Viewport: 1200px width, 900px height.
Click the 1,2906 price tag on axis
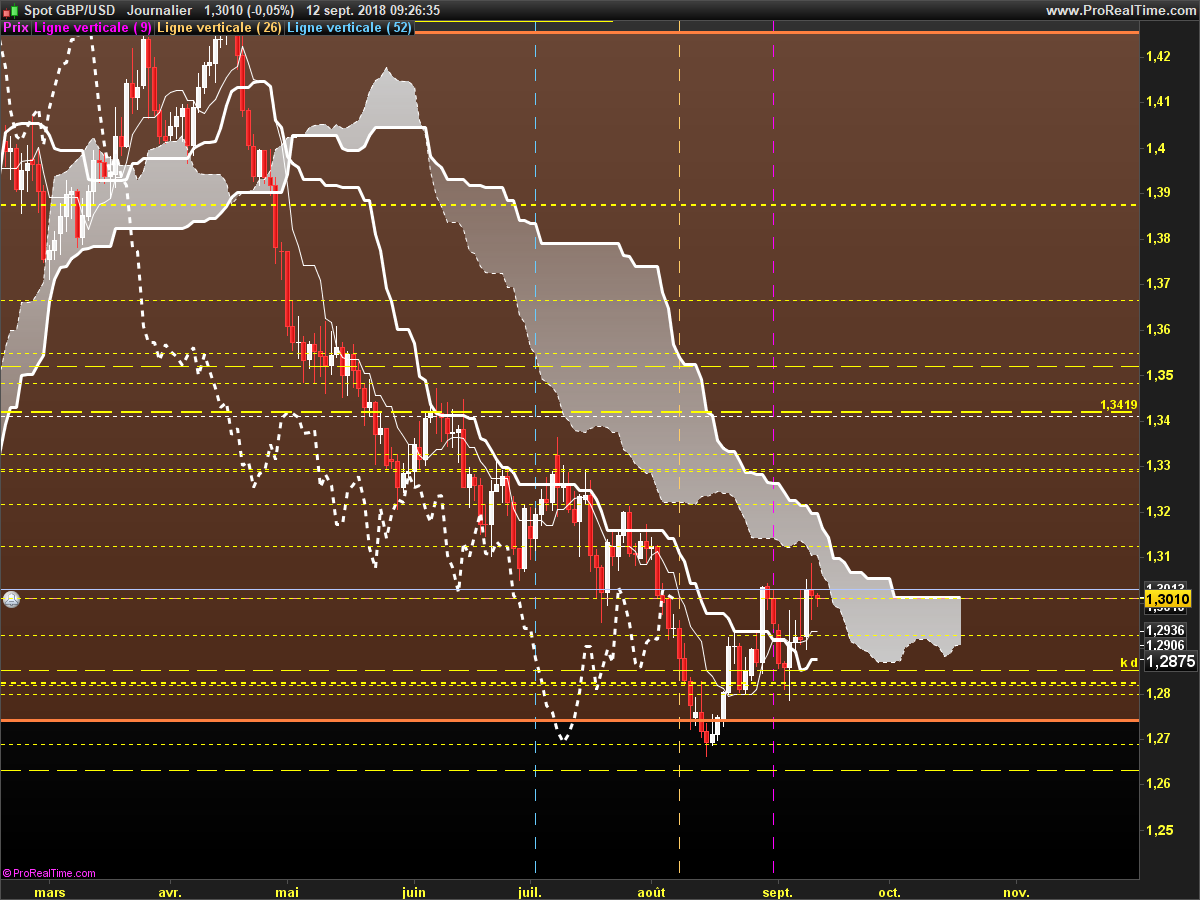point(1165,646)
